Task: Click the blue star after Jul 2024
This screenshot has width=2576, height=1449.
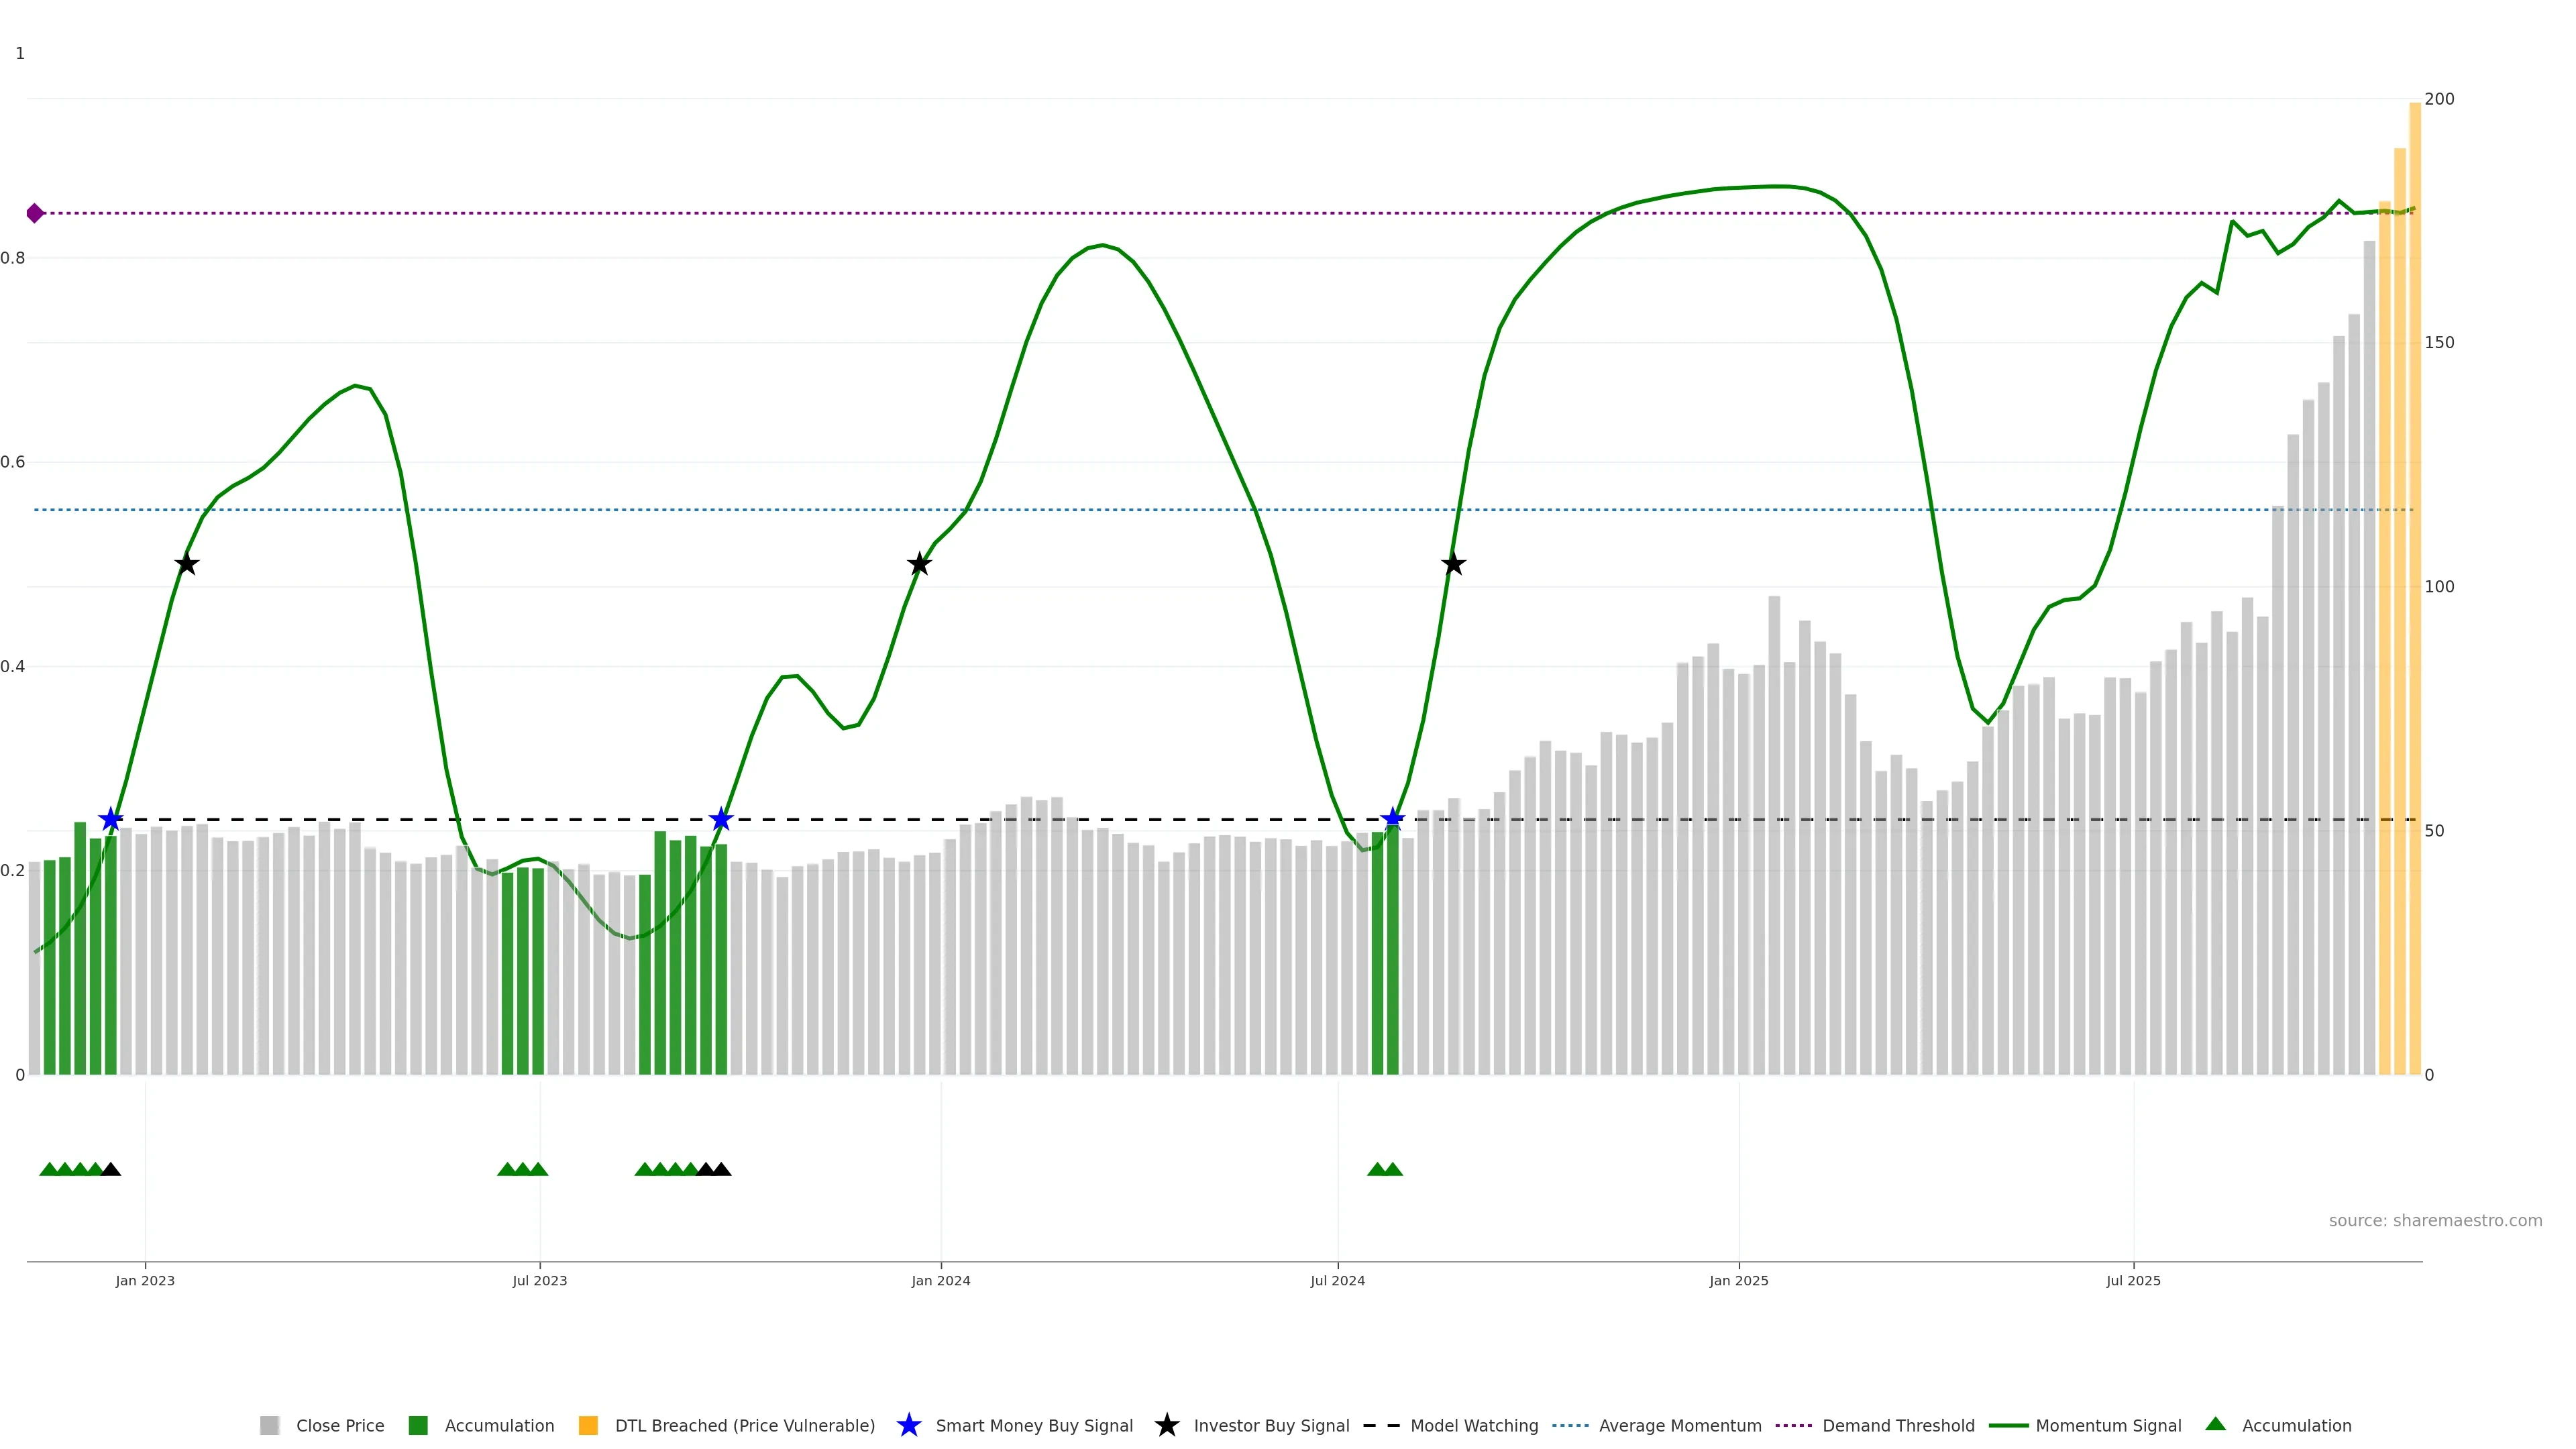Action: [1392, 820]
